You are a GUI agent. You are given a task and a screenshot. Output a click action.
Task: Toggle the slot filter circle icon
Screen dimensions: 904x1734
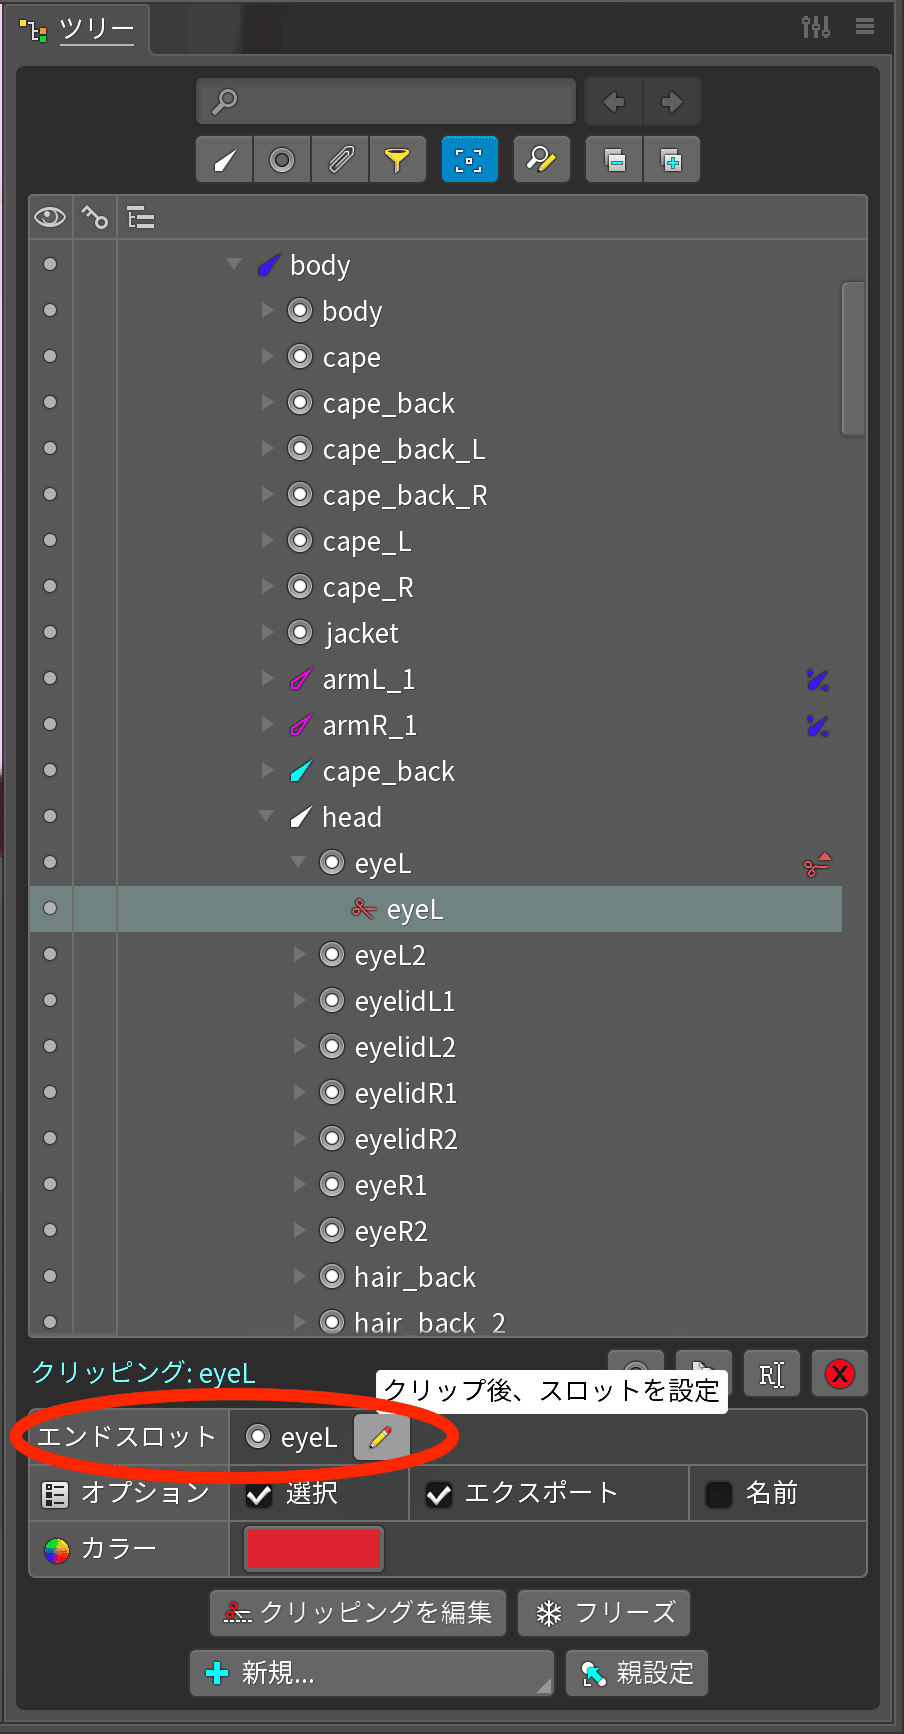coord(282,160)
